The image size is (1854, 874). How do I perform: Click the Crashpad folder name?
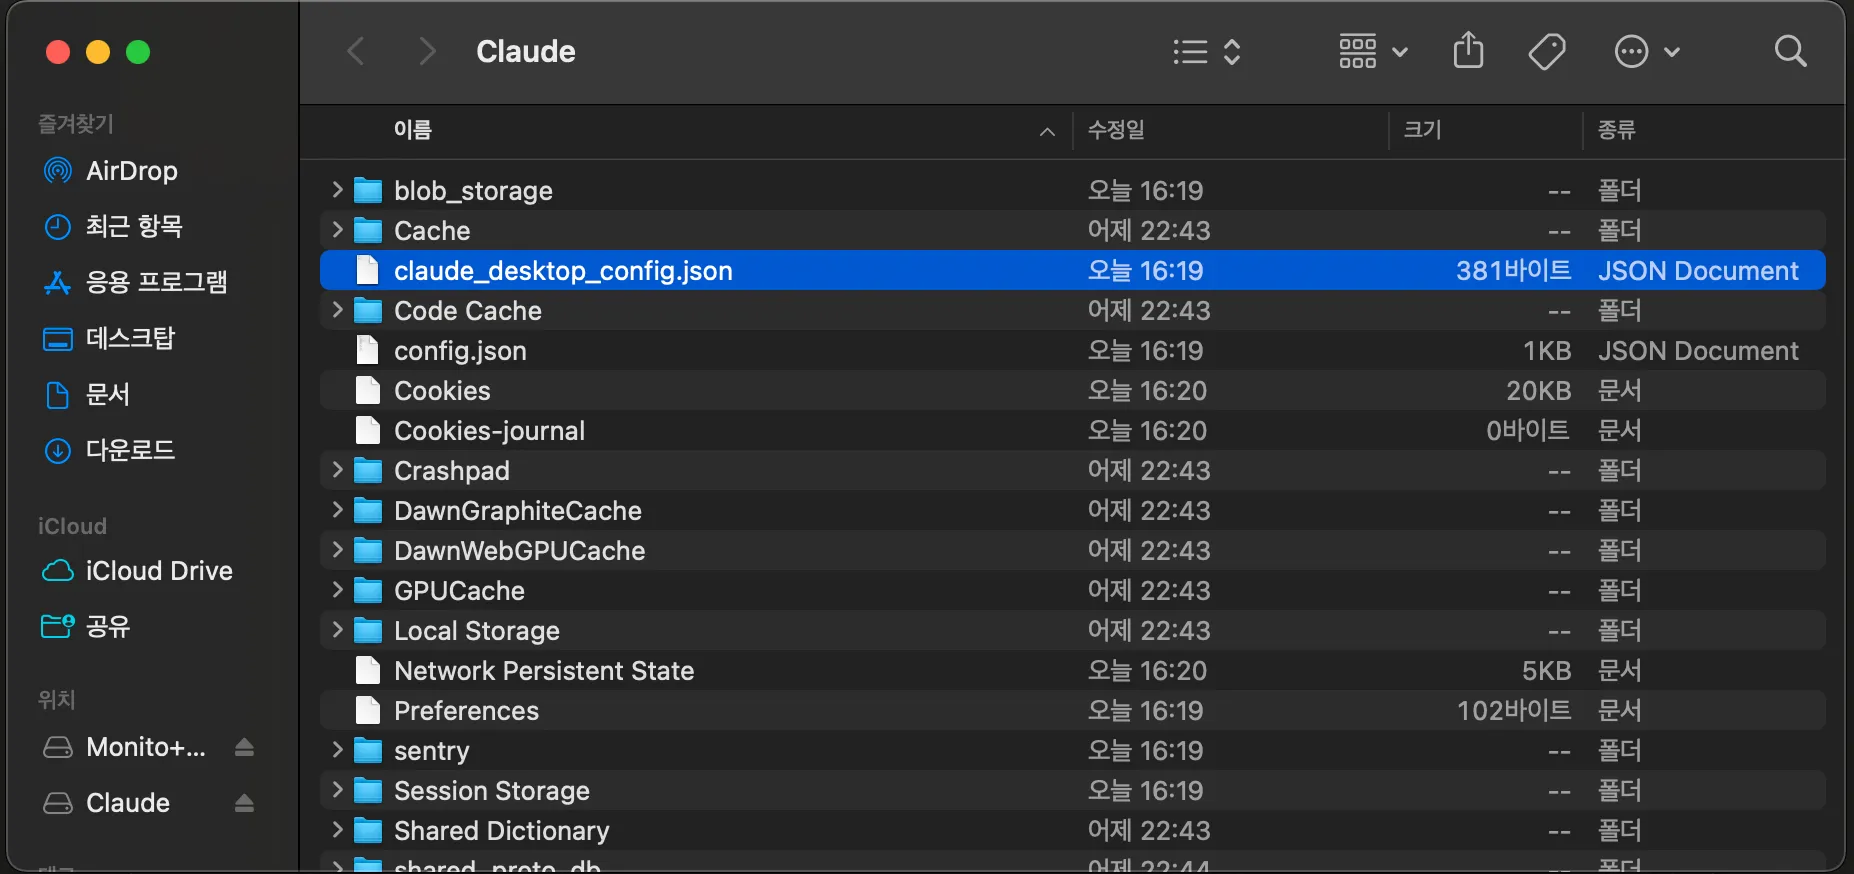452,471
